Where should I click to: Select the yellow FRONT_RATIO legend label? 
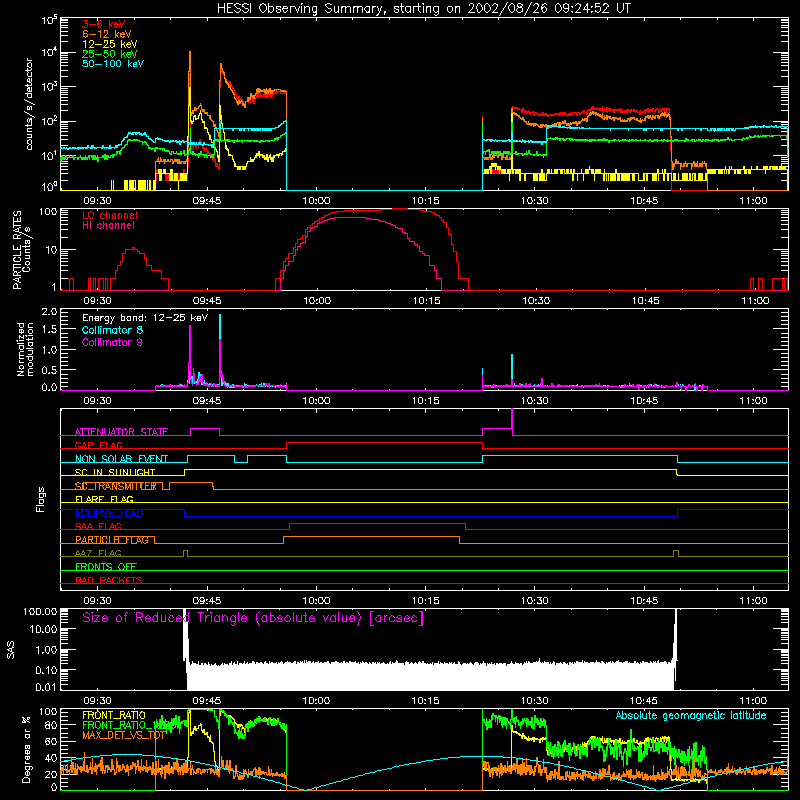tap(114, 715)
